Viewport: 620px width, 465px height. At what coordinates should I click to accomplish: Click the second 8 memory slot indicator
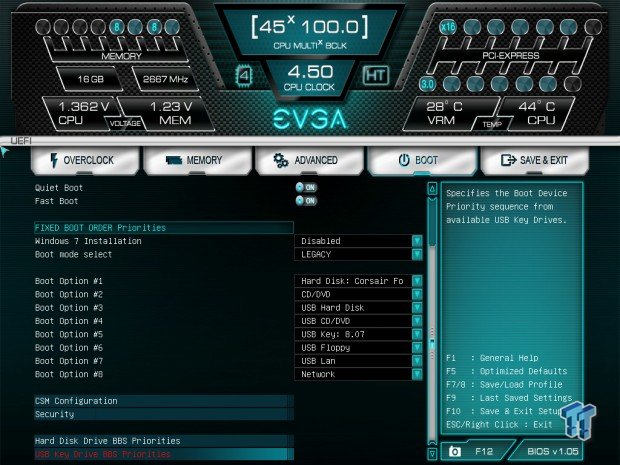point(154,27)
